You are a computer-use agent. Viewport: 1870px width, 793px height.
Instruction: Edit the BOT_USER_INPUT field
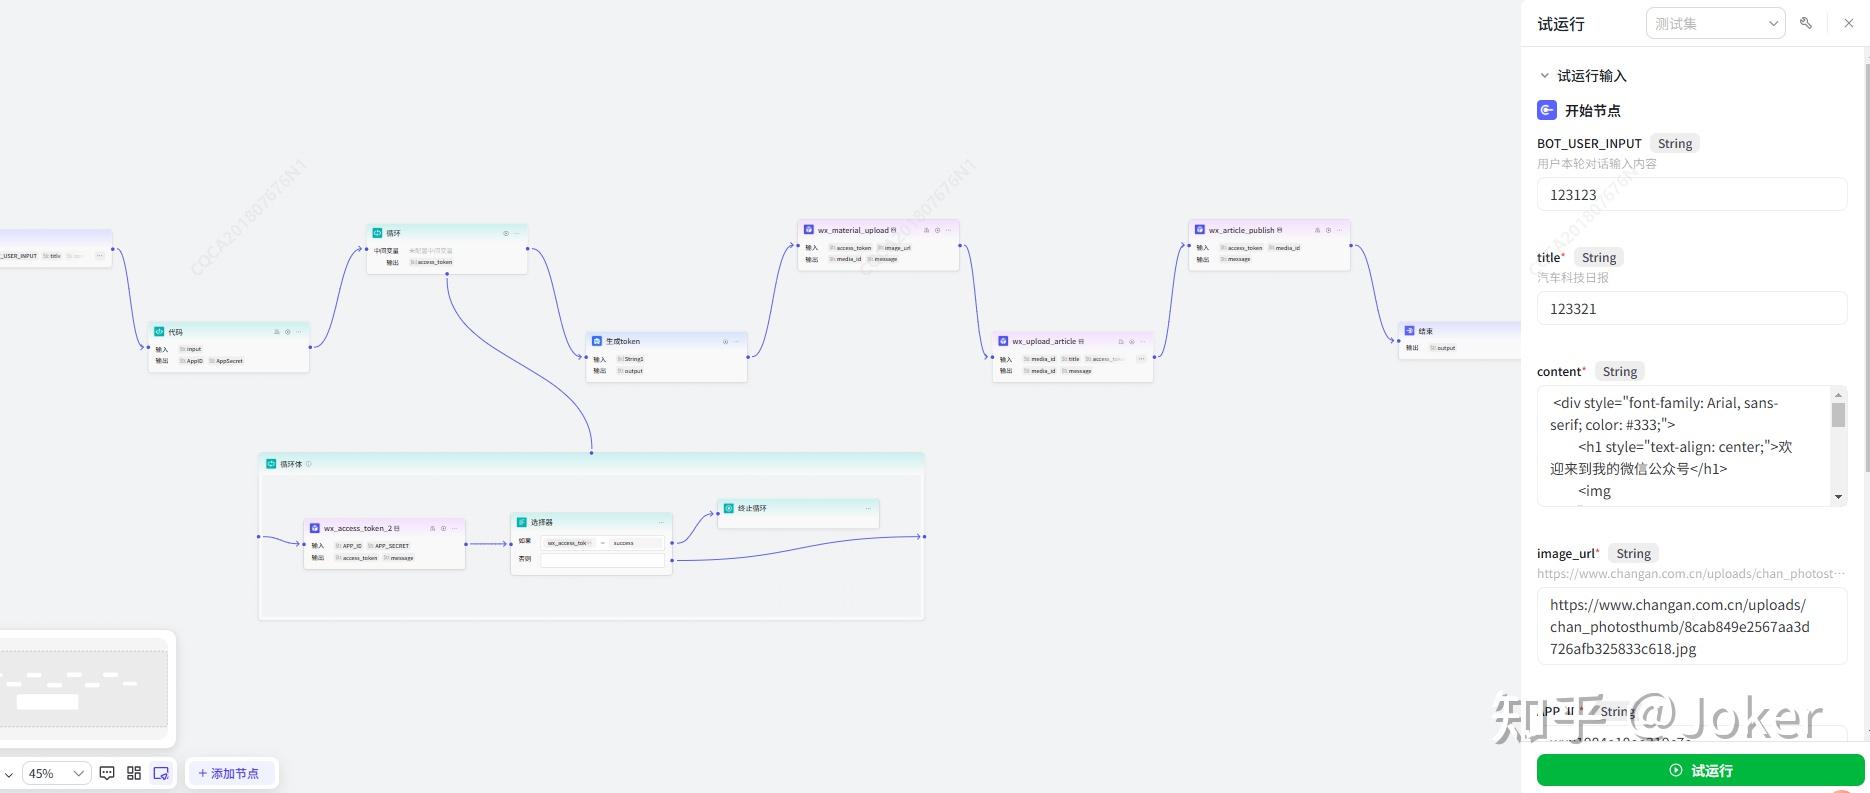click(x=1691, y=194)
